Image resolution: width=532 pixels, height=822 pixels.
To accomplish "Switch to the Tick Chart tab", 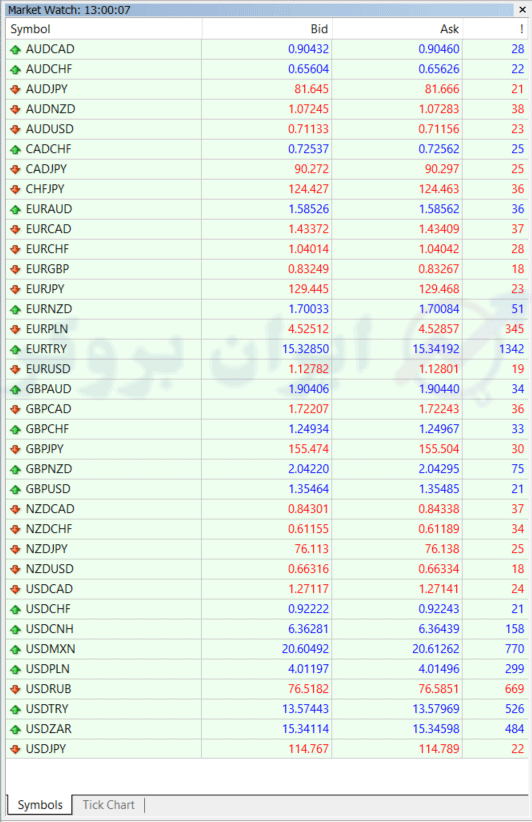I will tap(108, 805).
